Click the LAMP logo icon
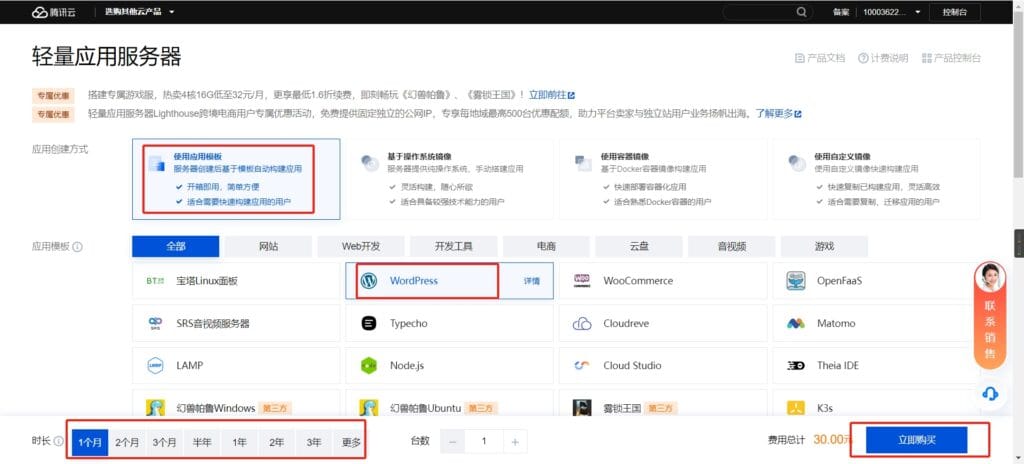1024x464 pixels. 155,365
